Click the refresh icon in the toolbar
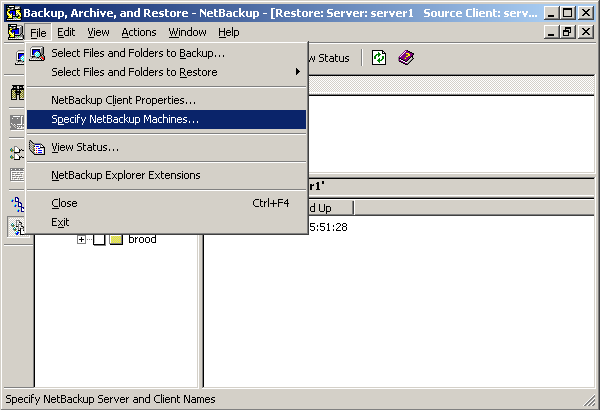 pyautogui.click(x=378, y=58)
